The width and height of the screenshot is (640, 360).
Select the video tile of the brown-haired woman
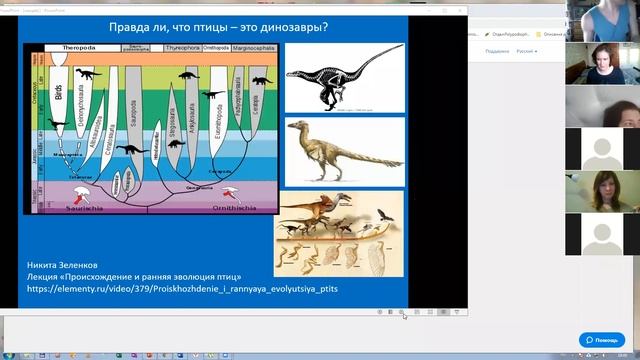click(x=602, y=191)
